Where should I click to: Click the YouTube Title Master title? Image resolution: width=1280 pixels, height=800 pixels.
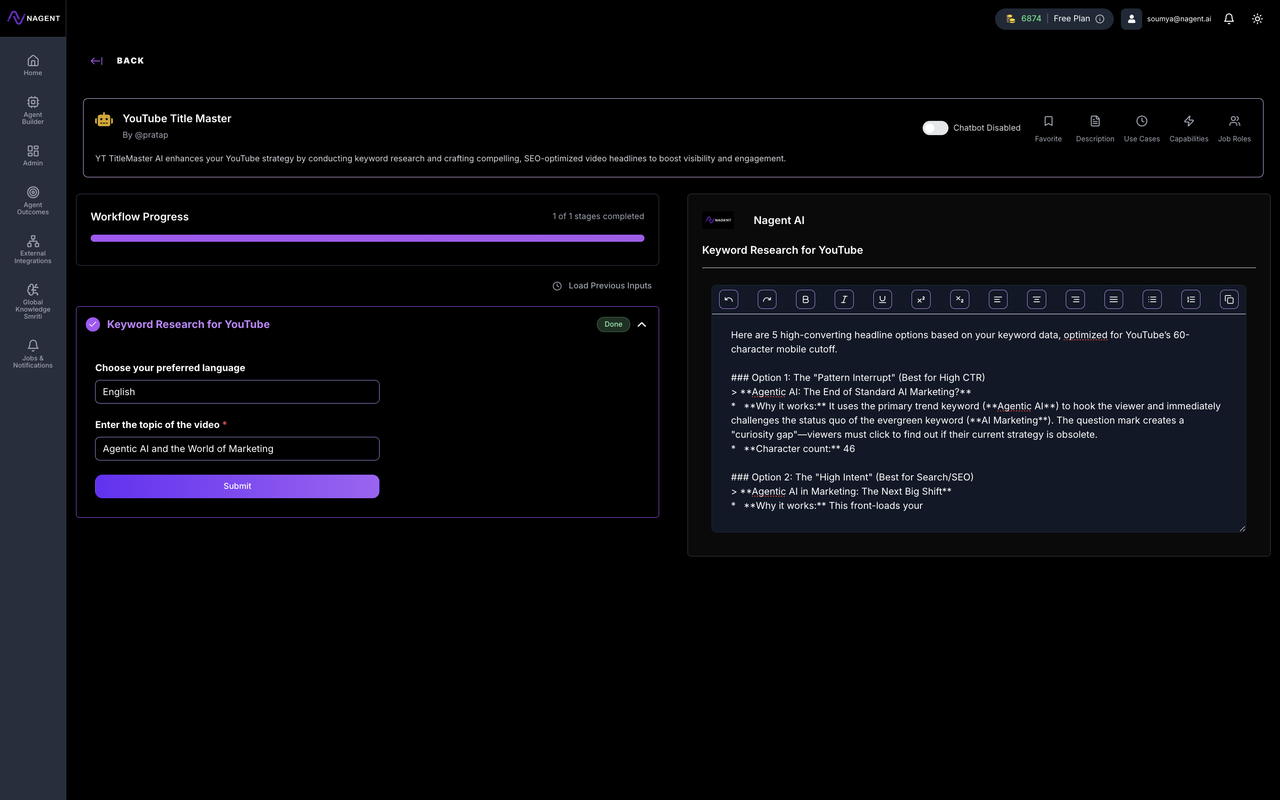[x=177, y=118]
